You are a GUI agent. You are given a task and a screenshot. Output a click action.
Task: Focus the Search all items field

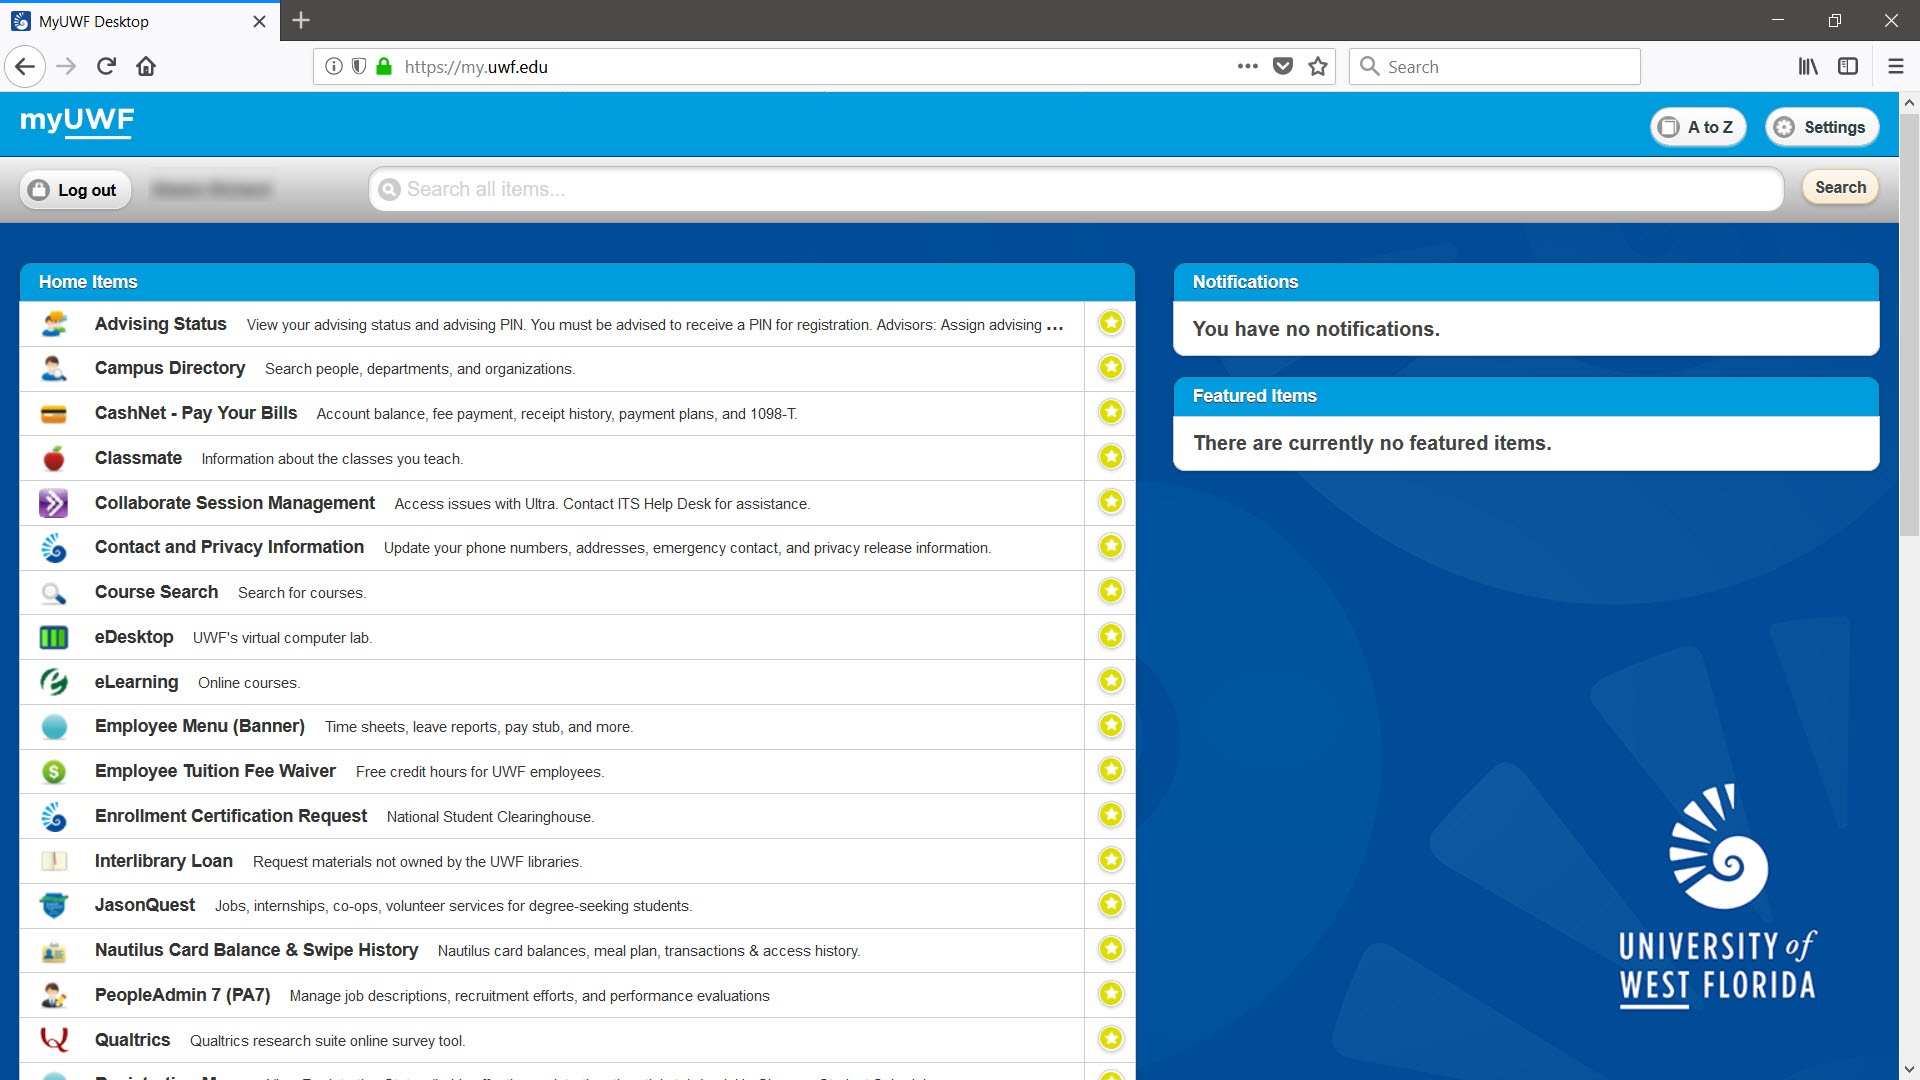[x=1076, y=189]
